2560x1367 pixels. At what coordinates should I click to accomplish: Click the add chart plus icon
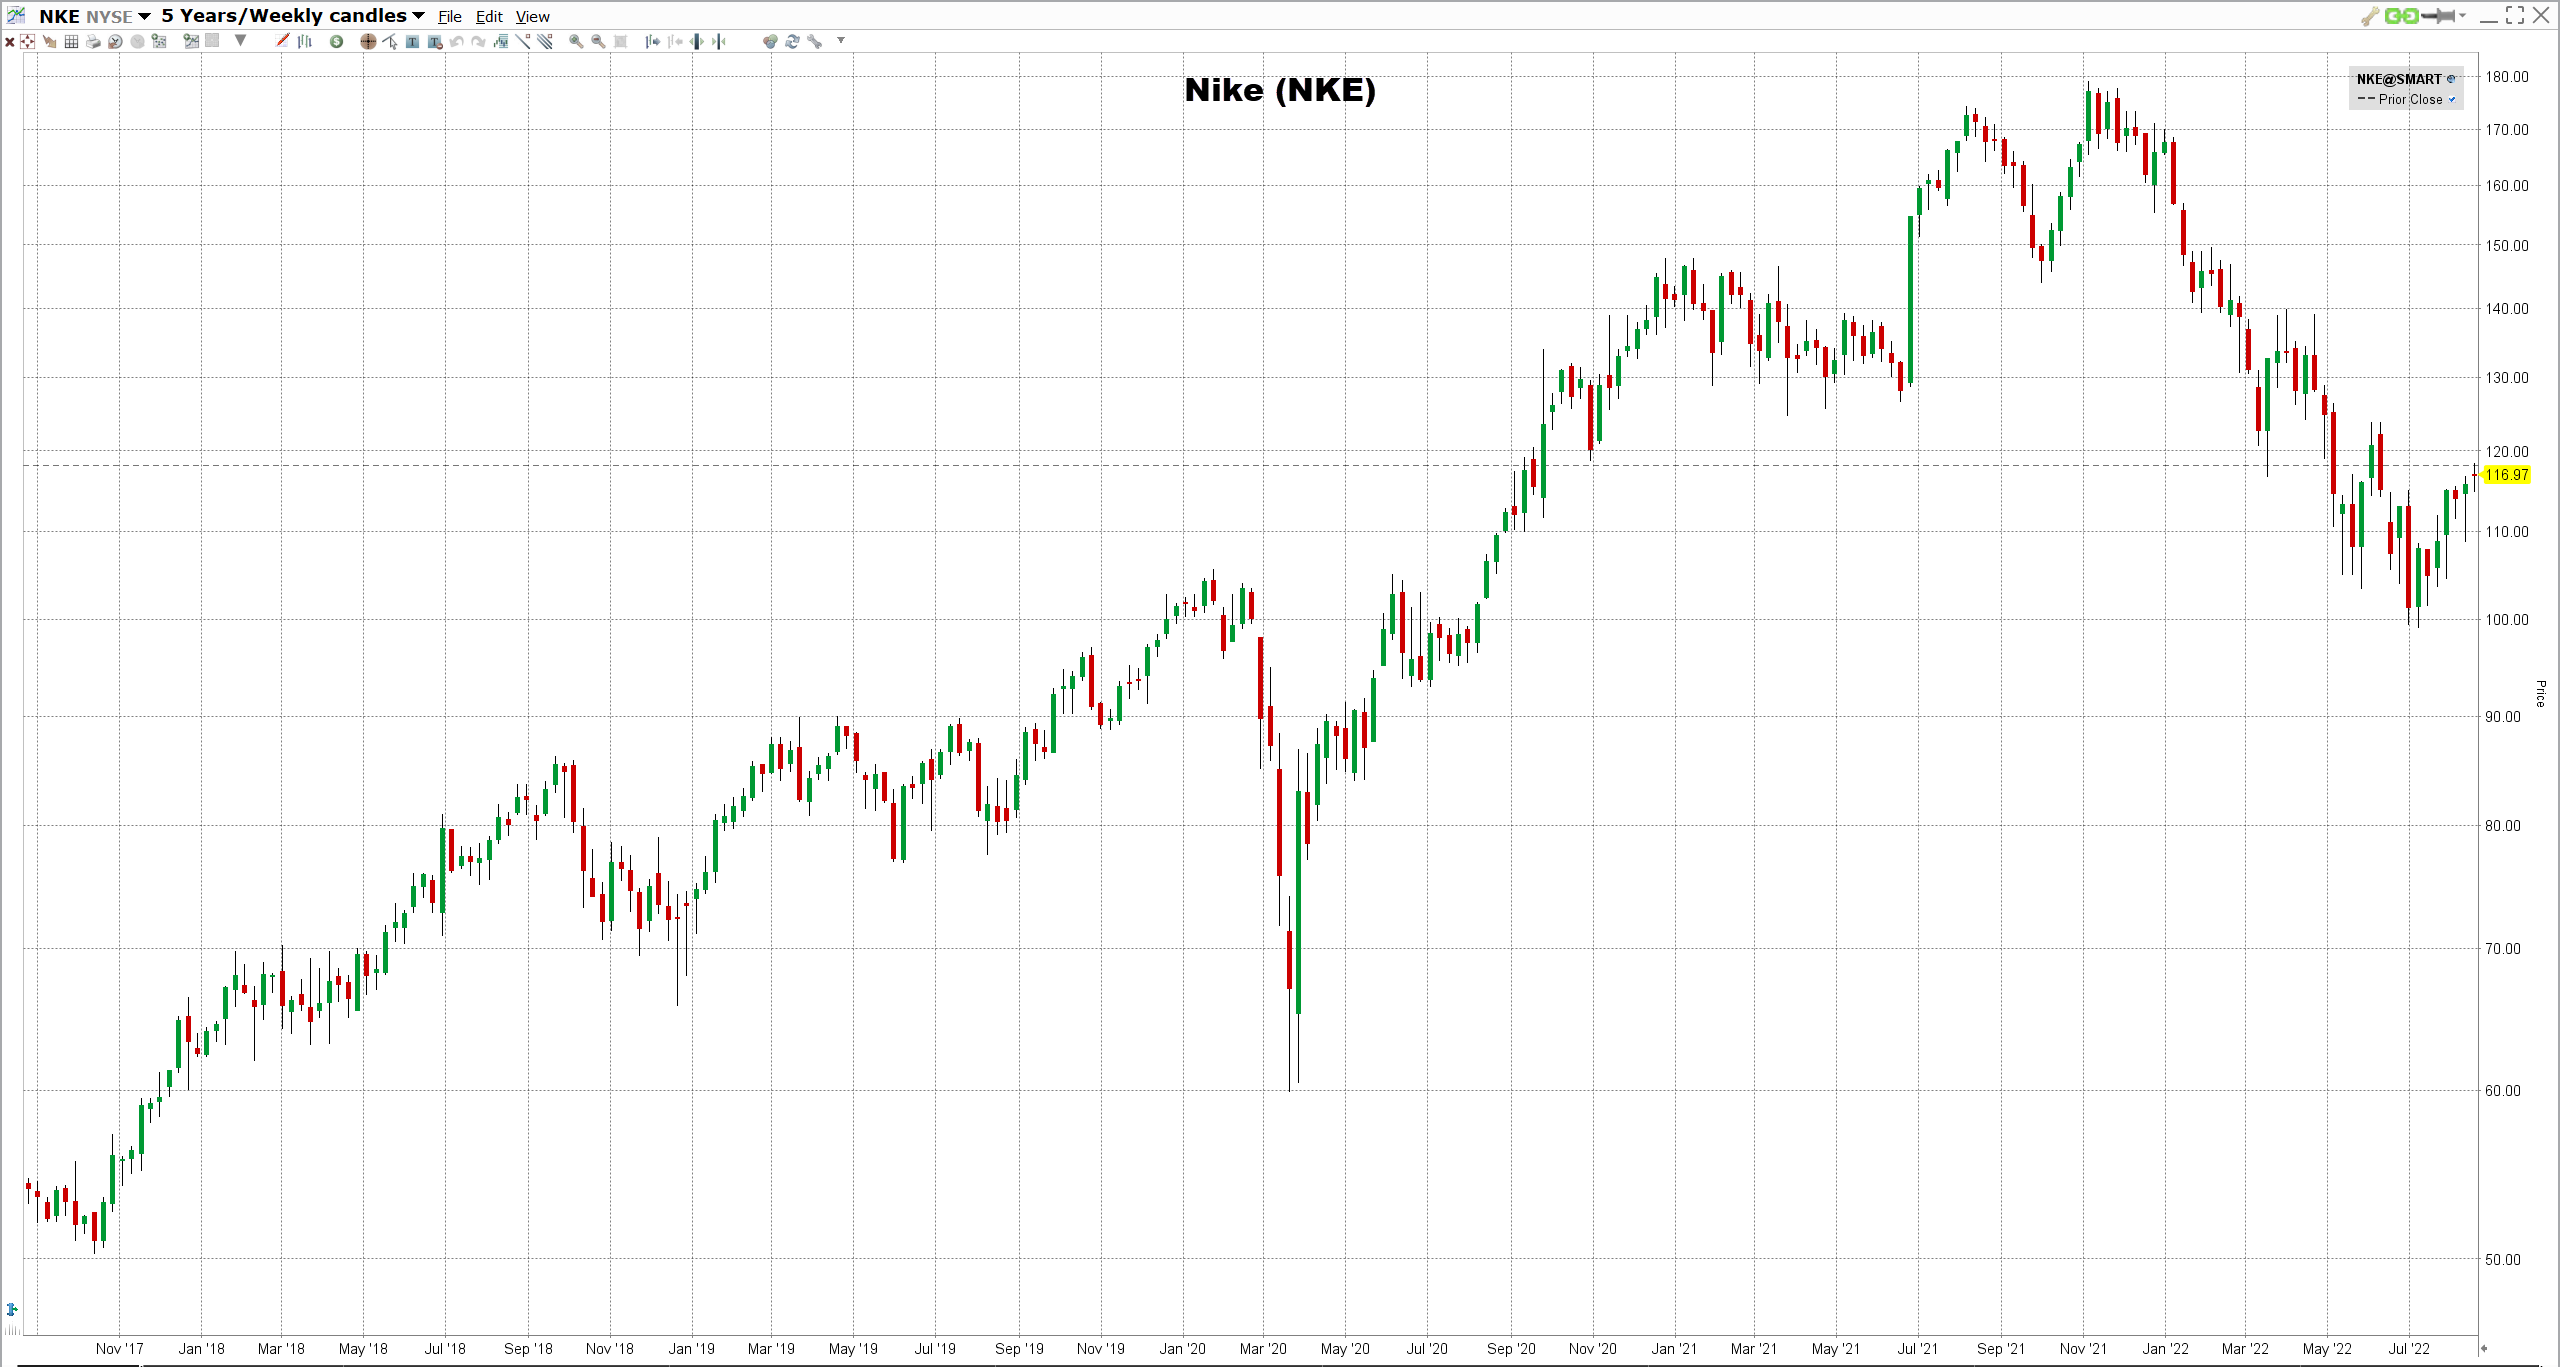(191, 41)
